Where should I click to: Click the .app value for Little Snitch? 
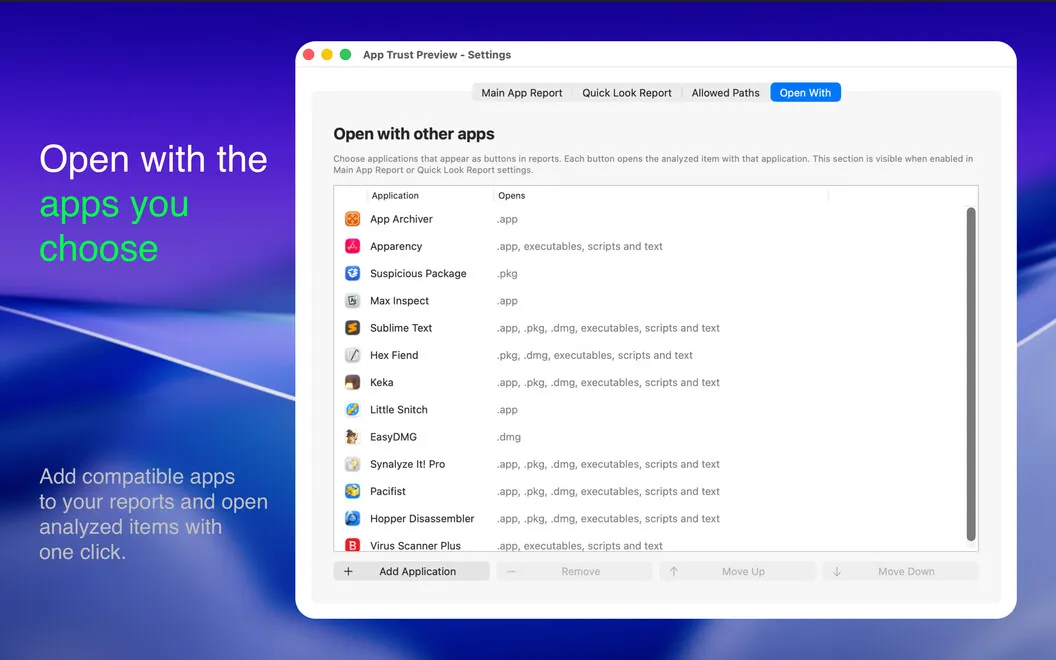click(507, 409)
